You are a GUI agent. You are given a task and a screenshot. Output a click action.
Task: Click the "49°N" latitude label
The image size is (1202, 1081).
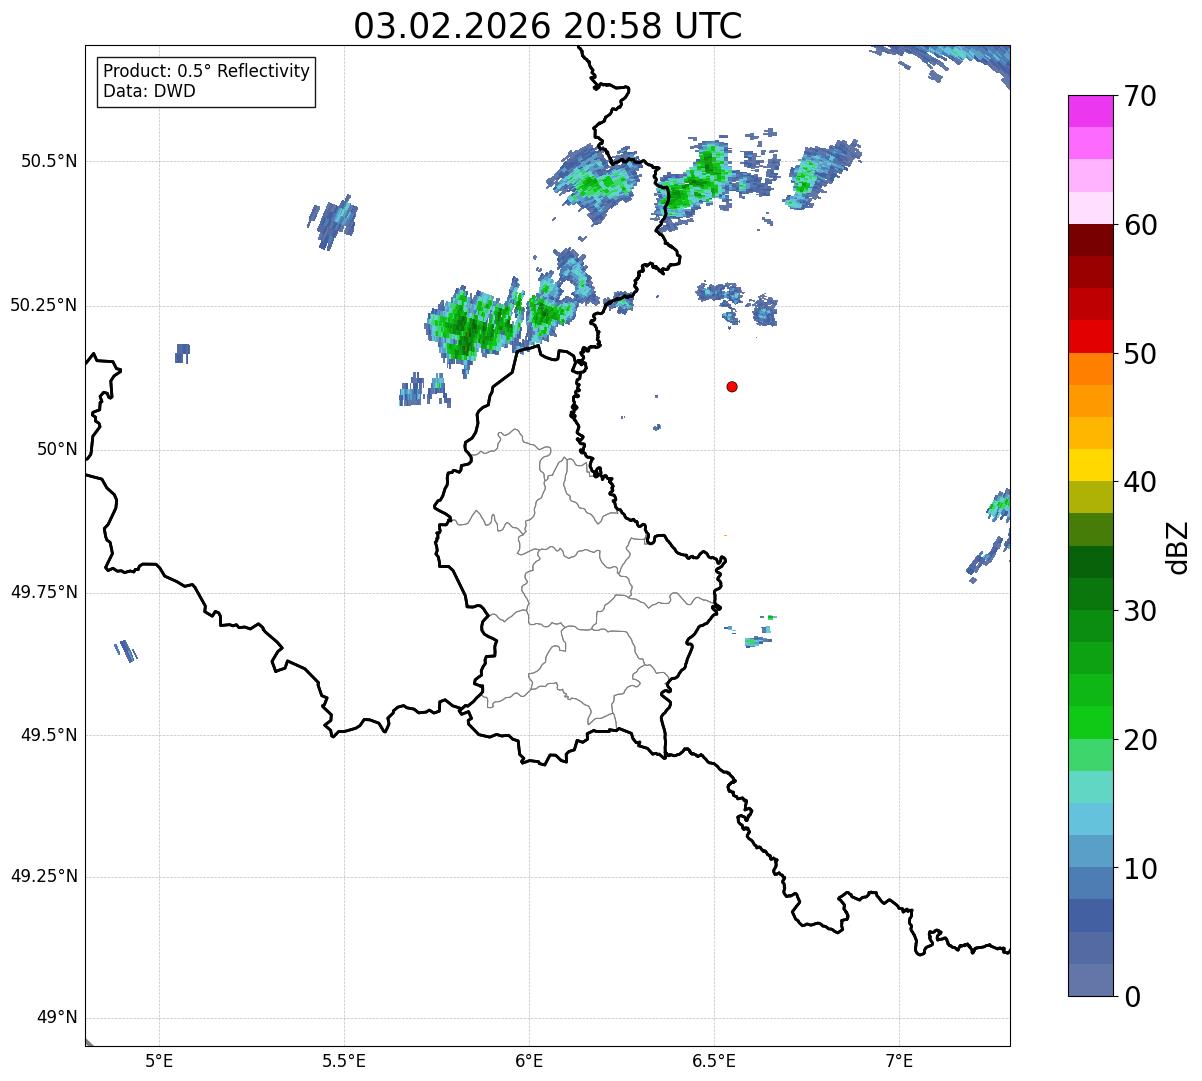(x=57, y=1018)
